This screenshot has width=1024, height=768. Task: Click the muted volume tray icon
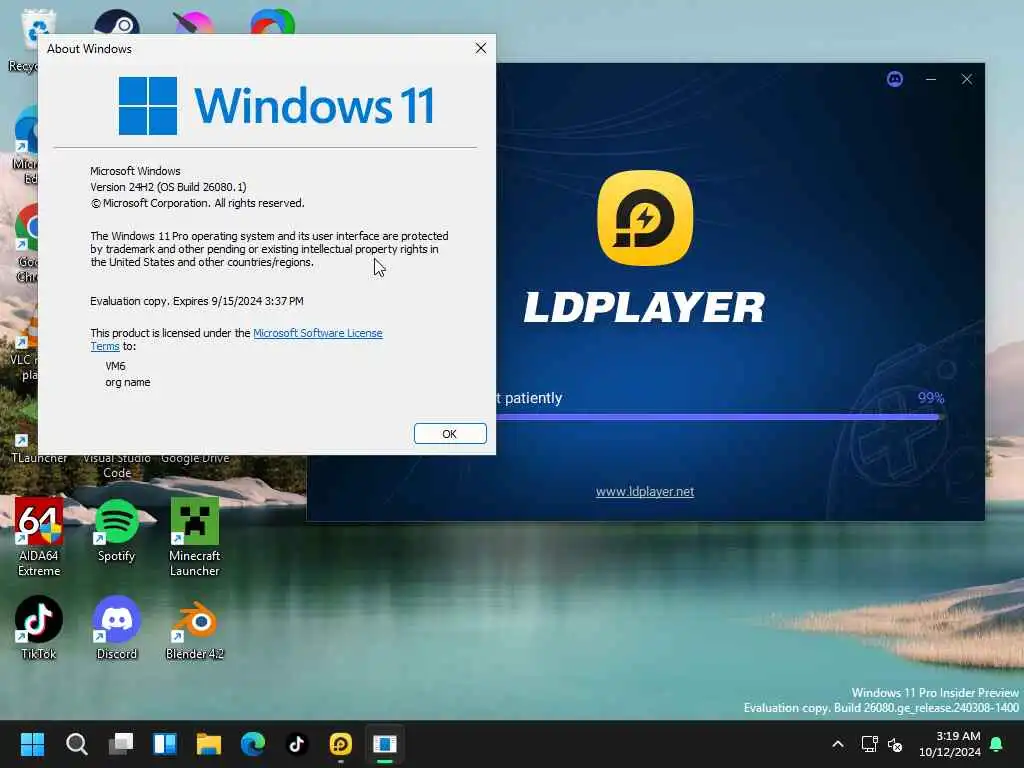[x=895, y=744]
